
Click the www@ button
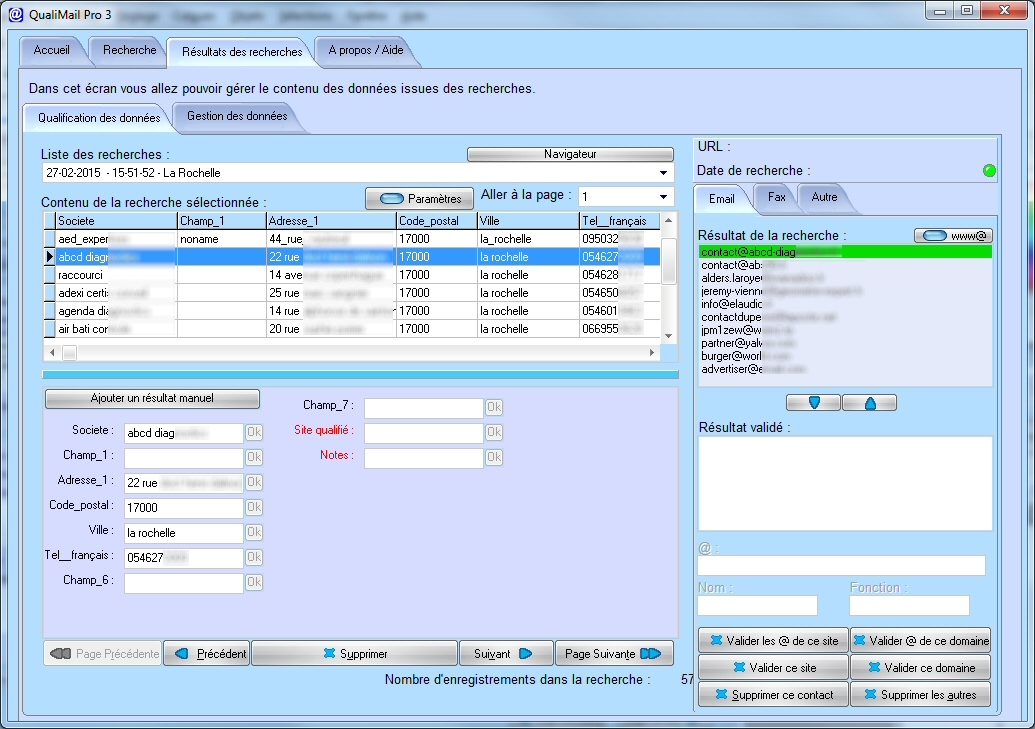[x=953, y=236]
